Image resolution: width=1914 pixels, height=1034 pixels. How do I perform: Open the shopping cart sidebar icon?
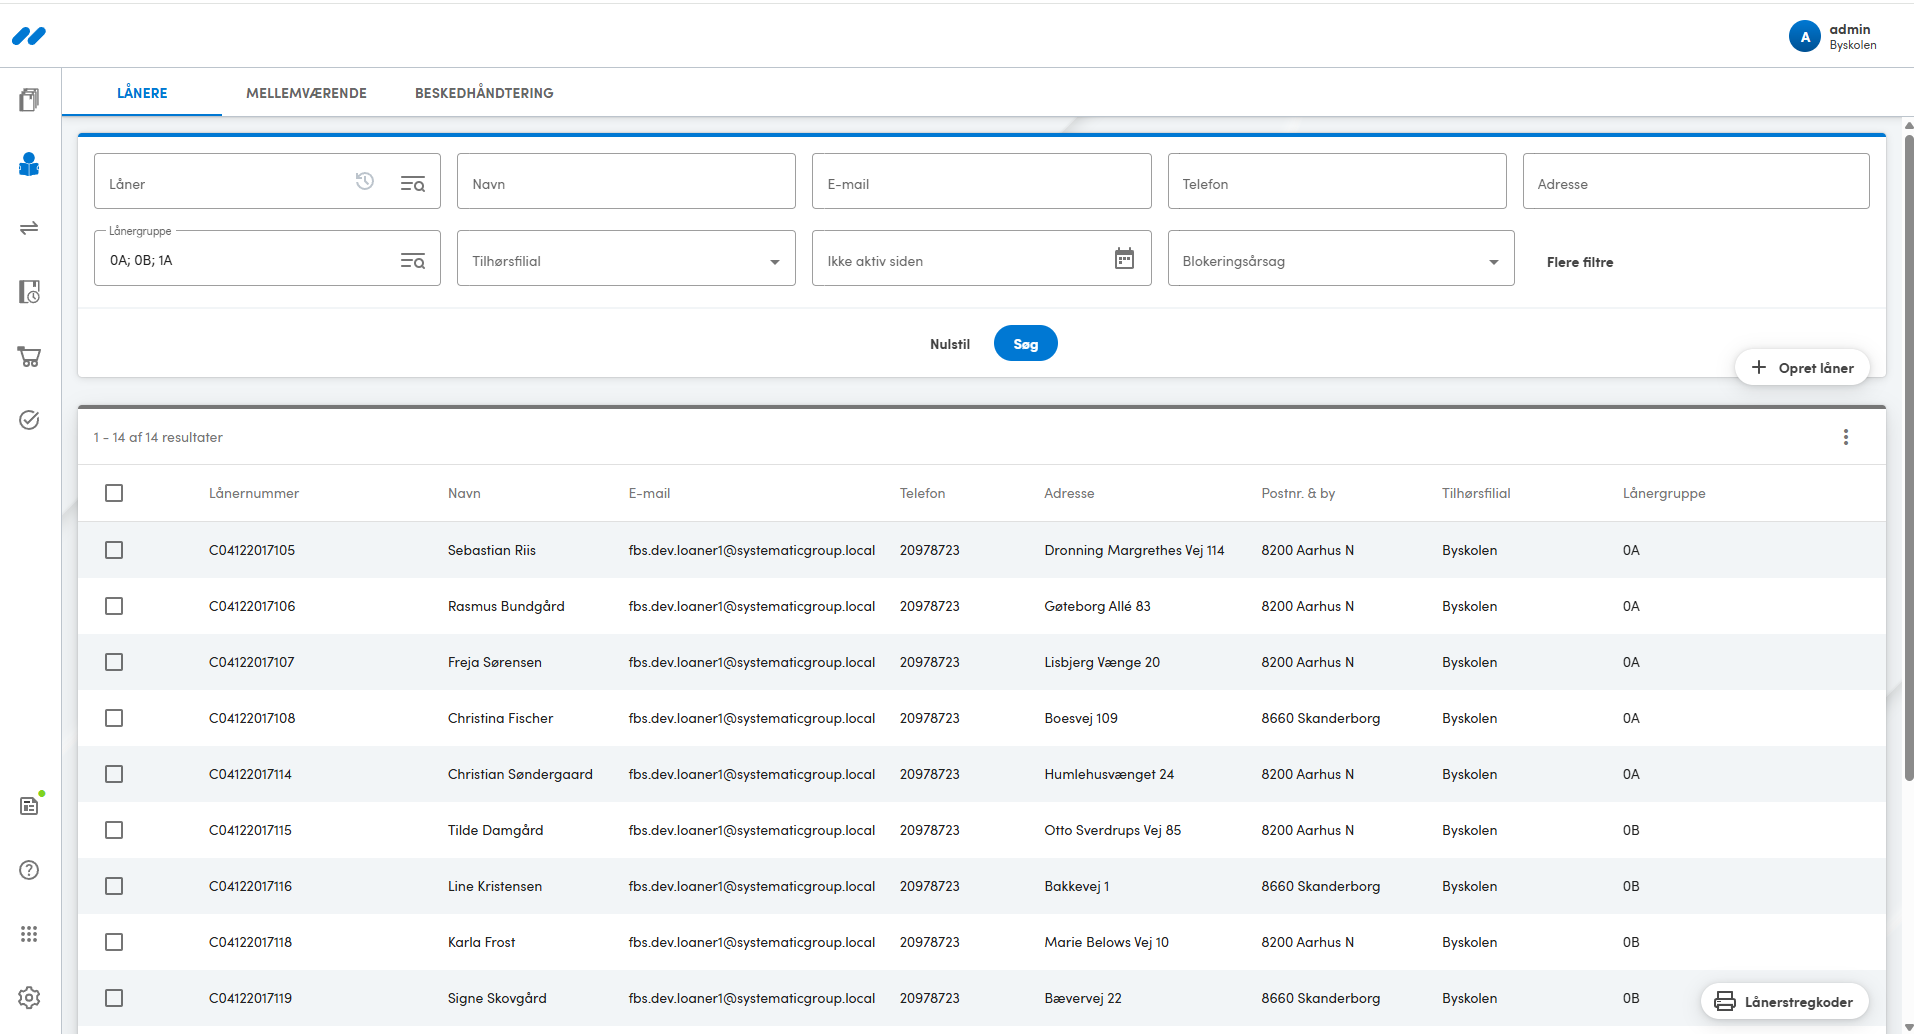[x=29, y=356]
